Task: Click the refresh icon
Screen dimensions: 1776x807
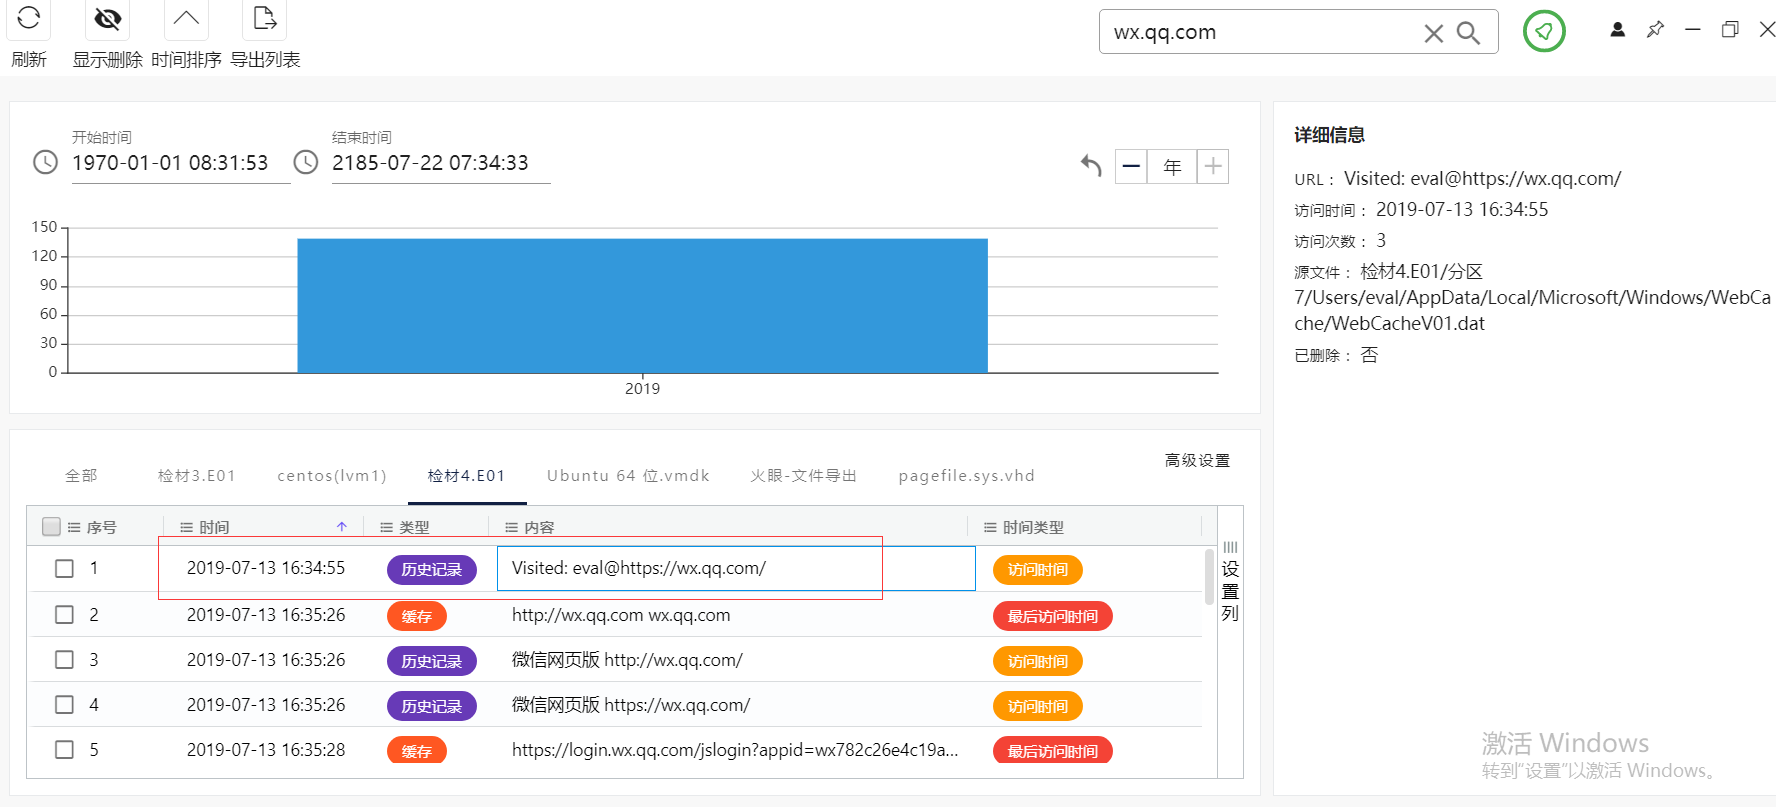Action: (x=29, y=17)
